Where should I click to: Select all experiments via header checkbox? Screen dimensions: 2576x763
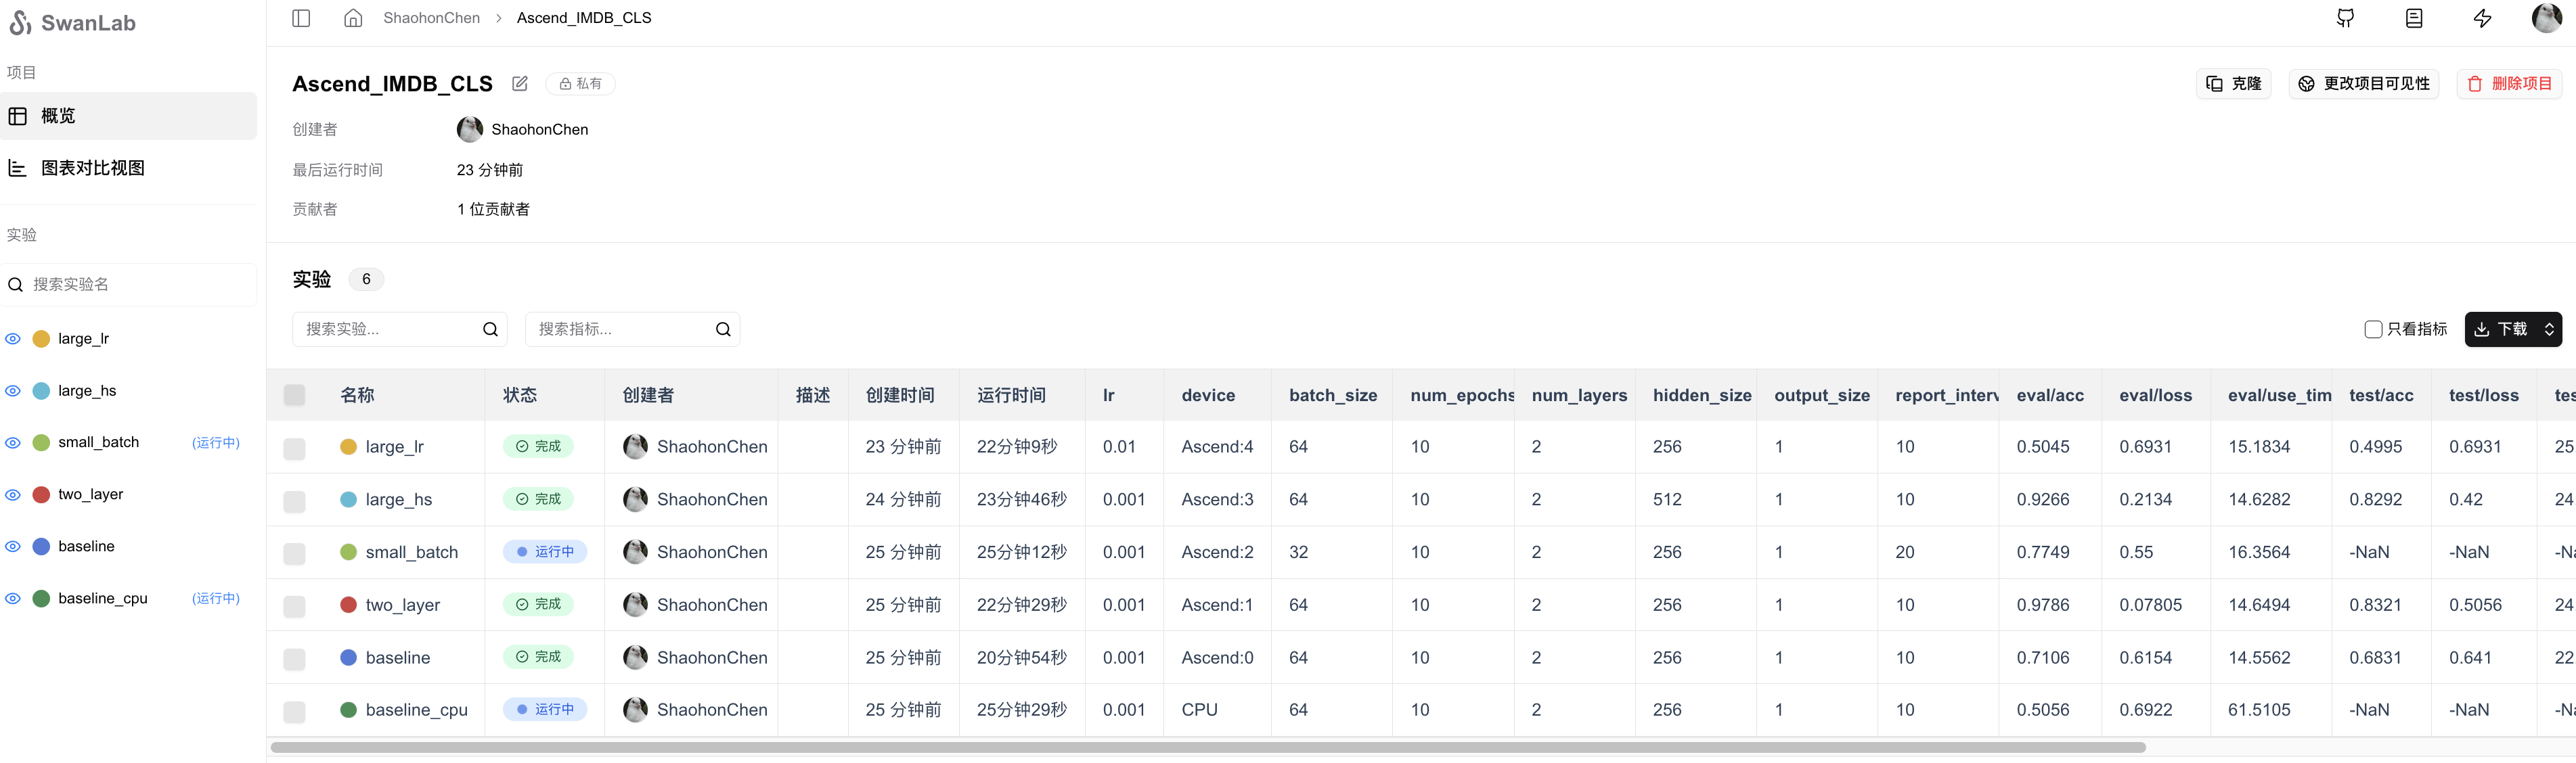[294, 396]
